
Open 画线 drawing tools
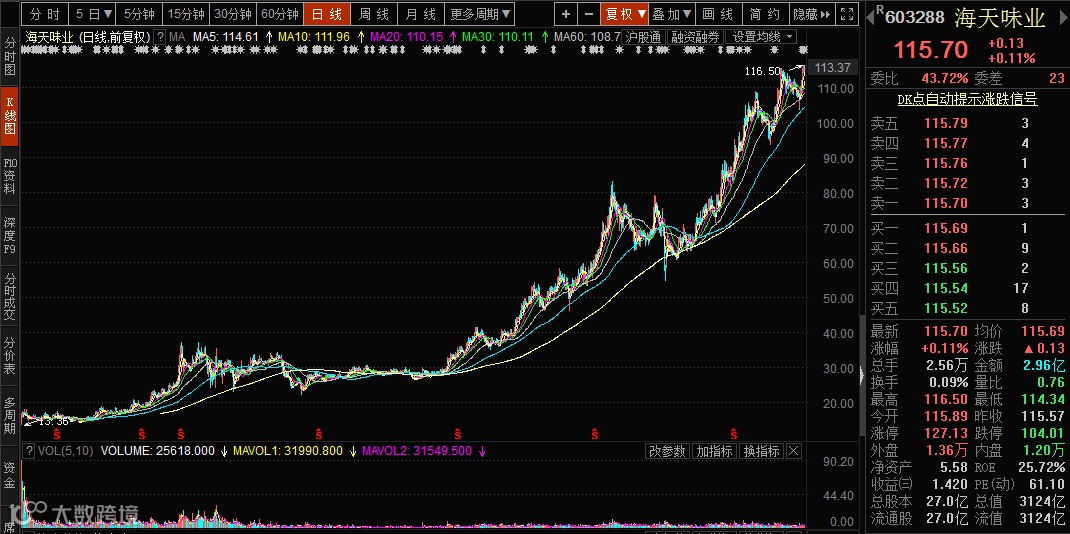point(718,14)
